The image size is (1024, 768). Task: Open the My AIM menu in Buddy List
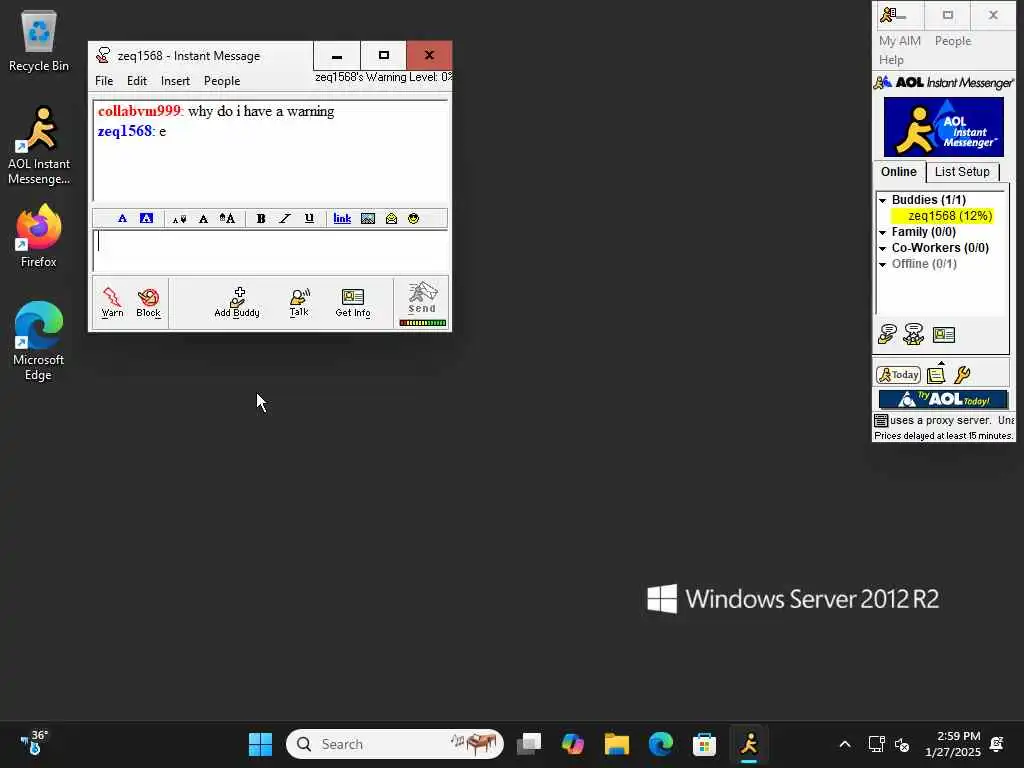900,40
